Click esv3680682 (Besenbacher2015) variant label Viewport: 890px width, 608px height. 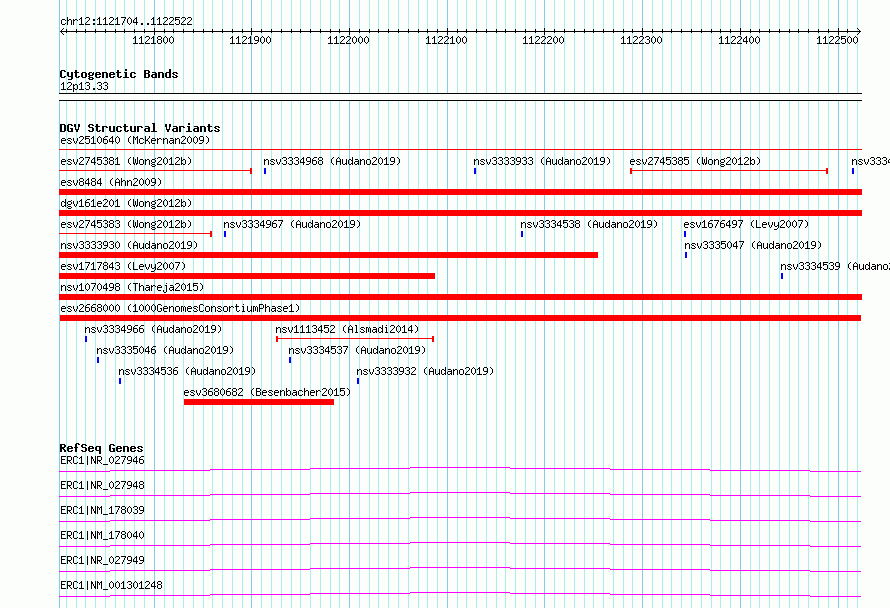point(267,392)
